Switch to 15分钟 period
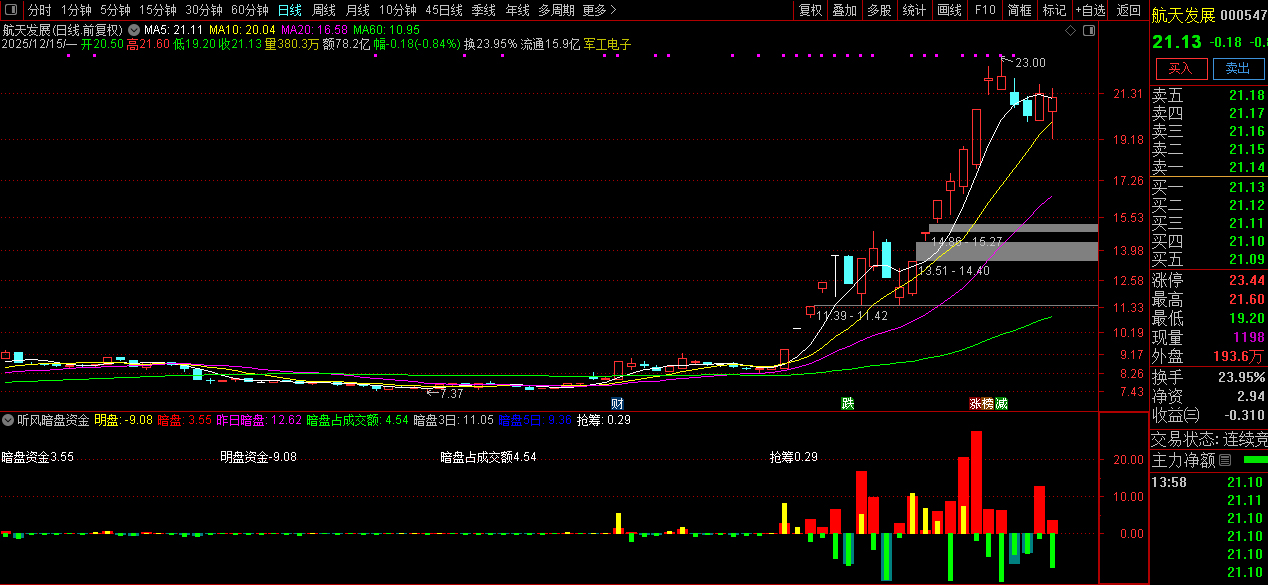1268x585 pixels. (x=158, y=10)
